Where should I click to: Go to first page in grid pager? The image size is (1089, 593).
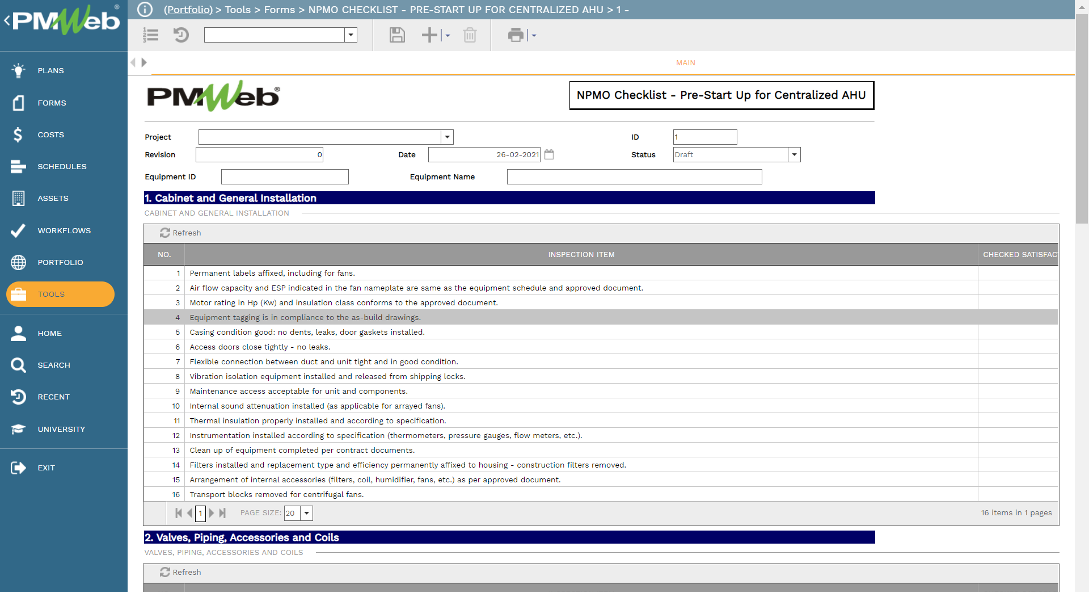178,513
